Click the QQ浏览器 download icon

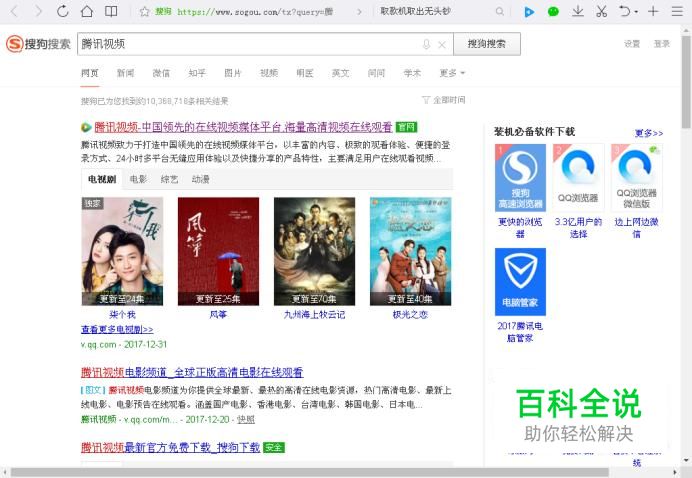point(578,178)
